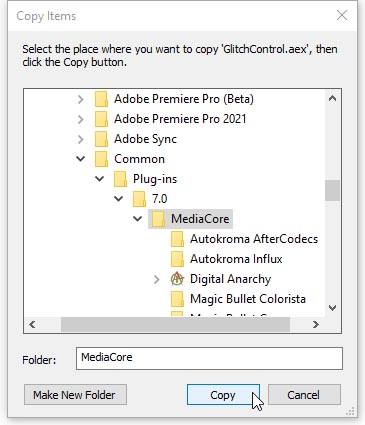Image resolution: width=365 pixels, height=425 pixels.
Task: Click the Plug-ins folder icon
Action: (x=120, y=179)
